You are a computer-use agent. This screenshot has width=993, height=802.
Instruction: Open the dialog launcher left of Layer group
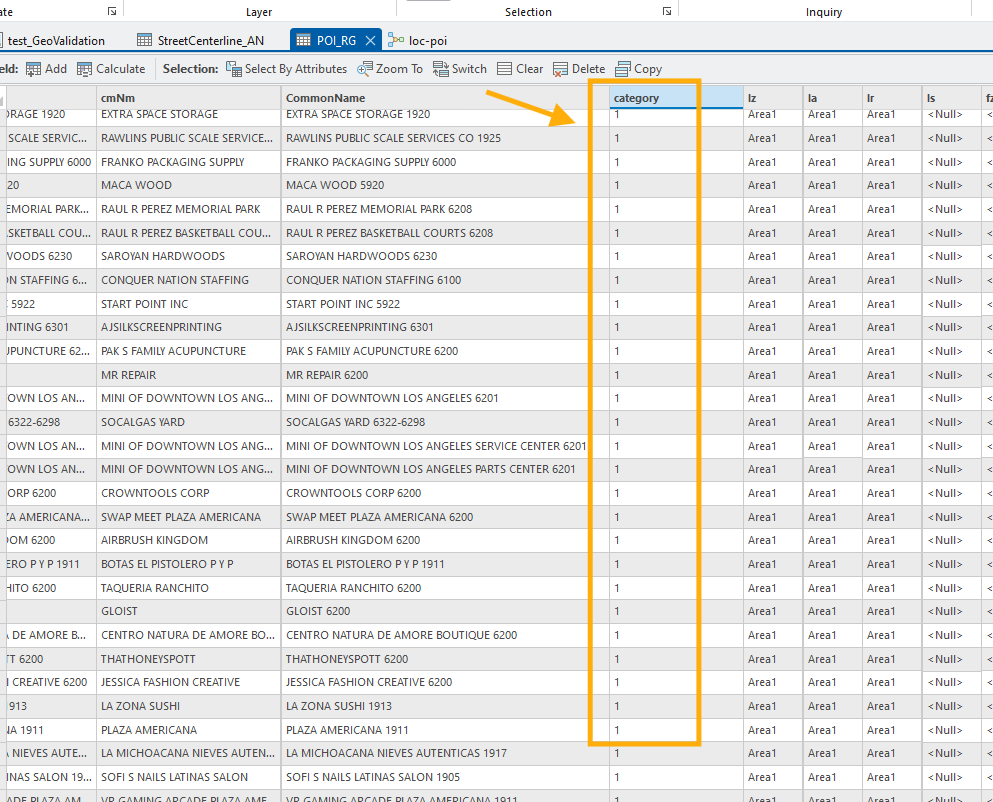coord(111,11)
